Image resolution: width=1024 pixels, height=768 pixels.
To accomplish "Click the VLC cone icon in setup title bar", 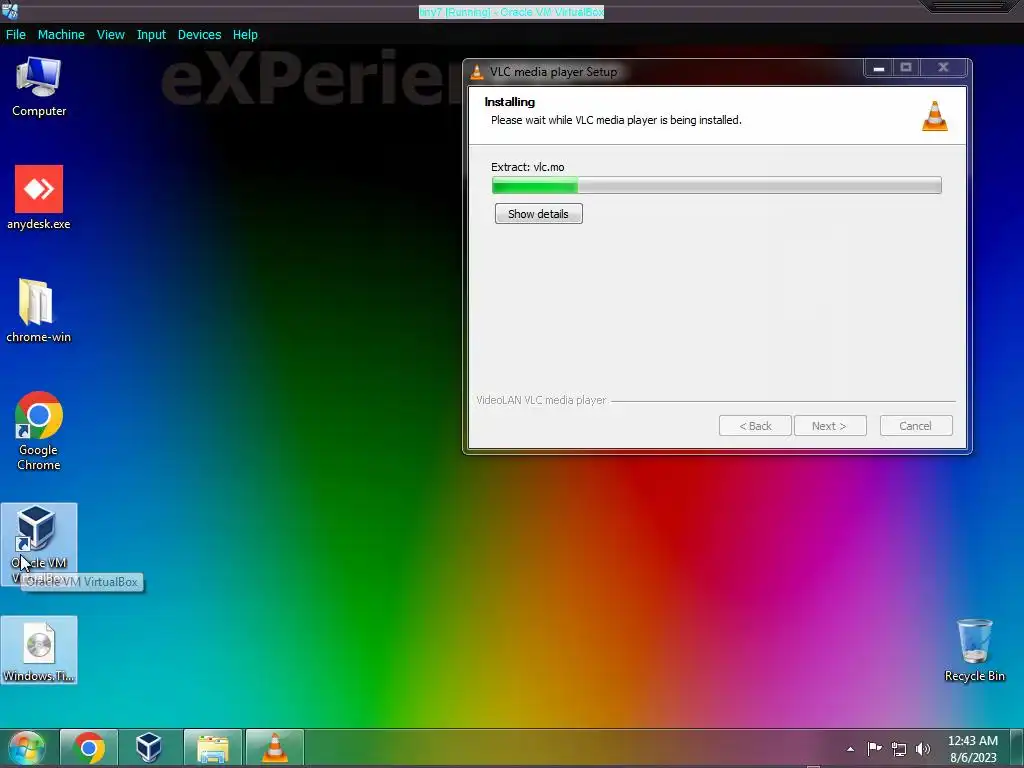I will pos(477,72).
